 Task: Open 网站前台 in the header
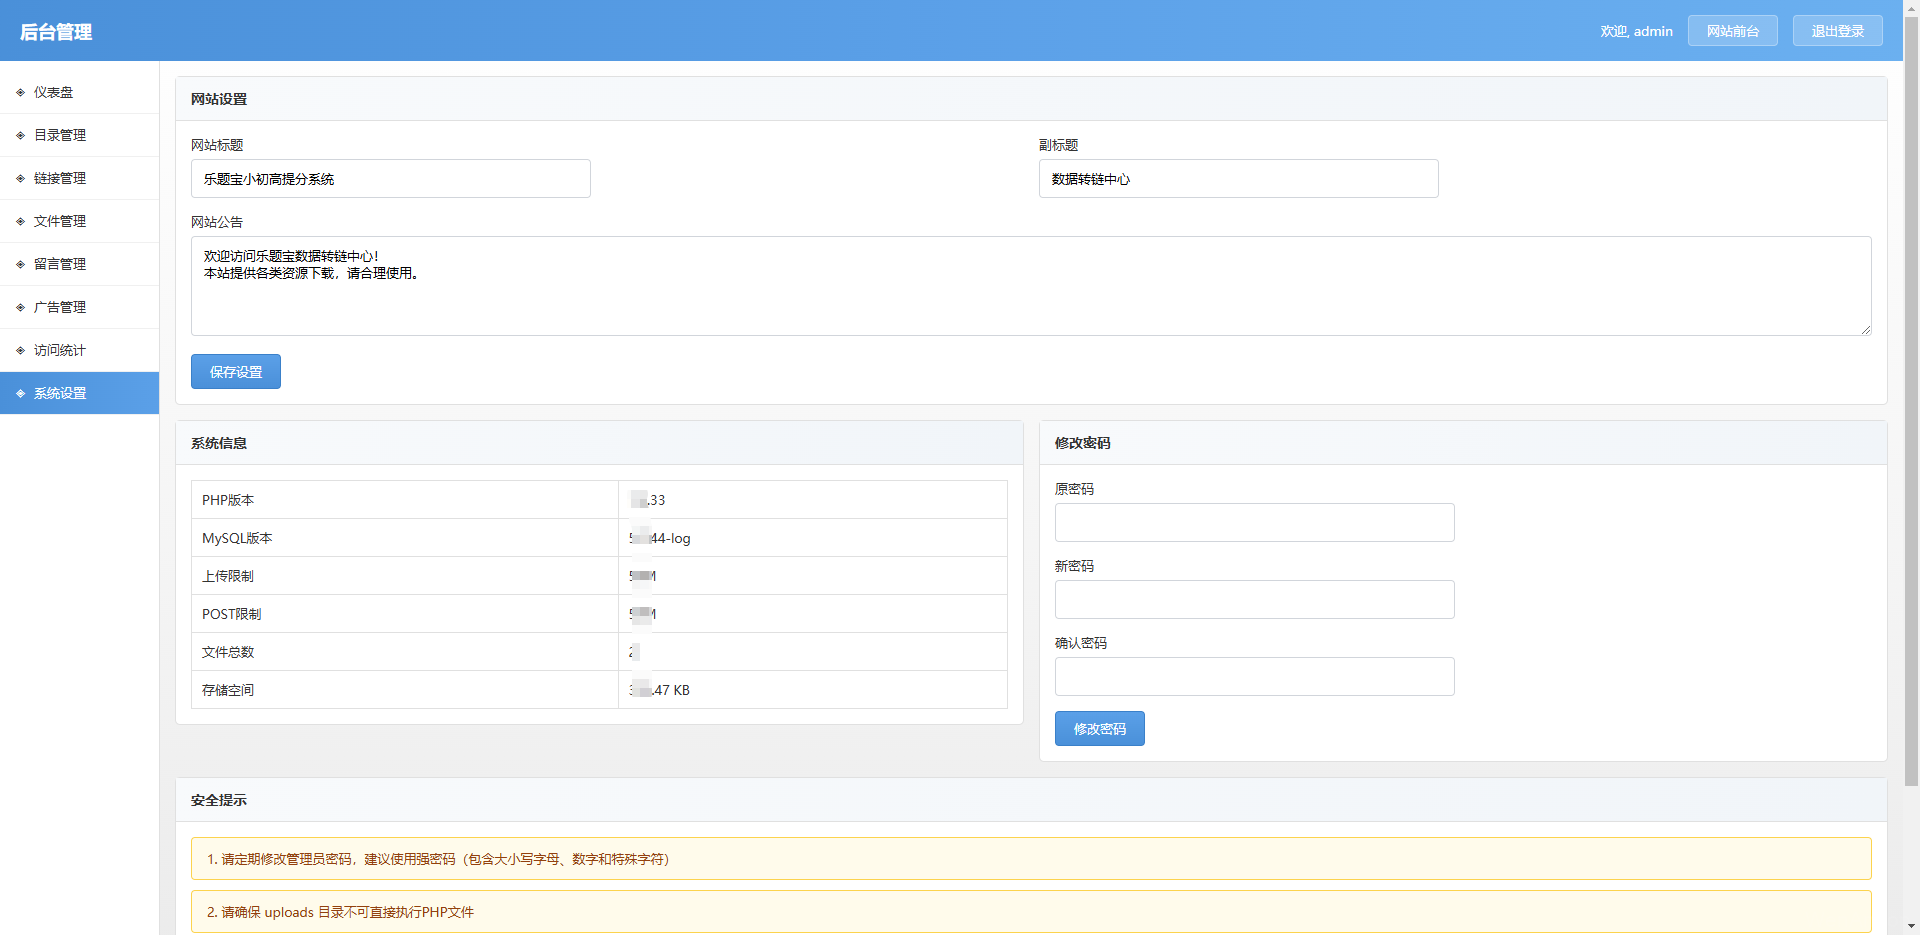pos(1732,31)
